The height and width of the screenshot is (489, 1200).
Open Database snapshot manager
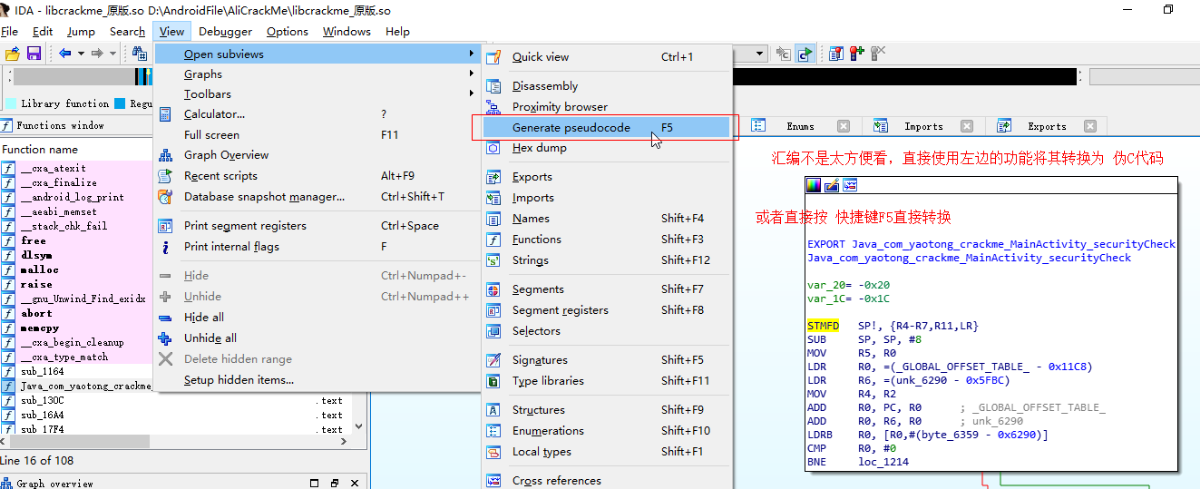(317, 196)
